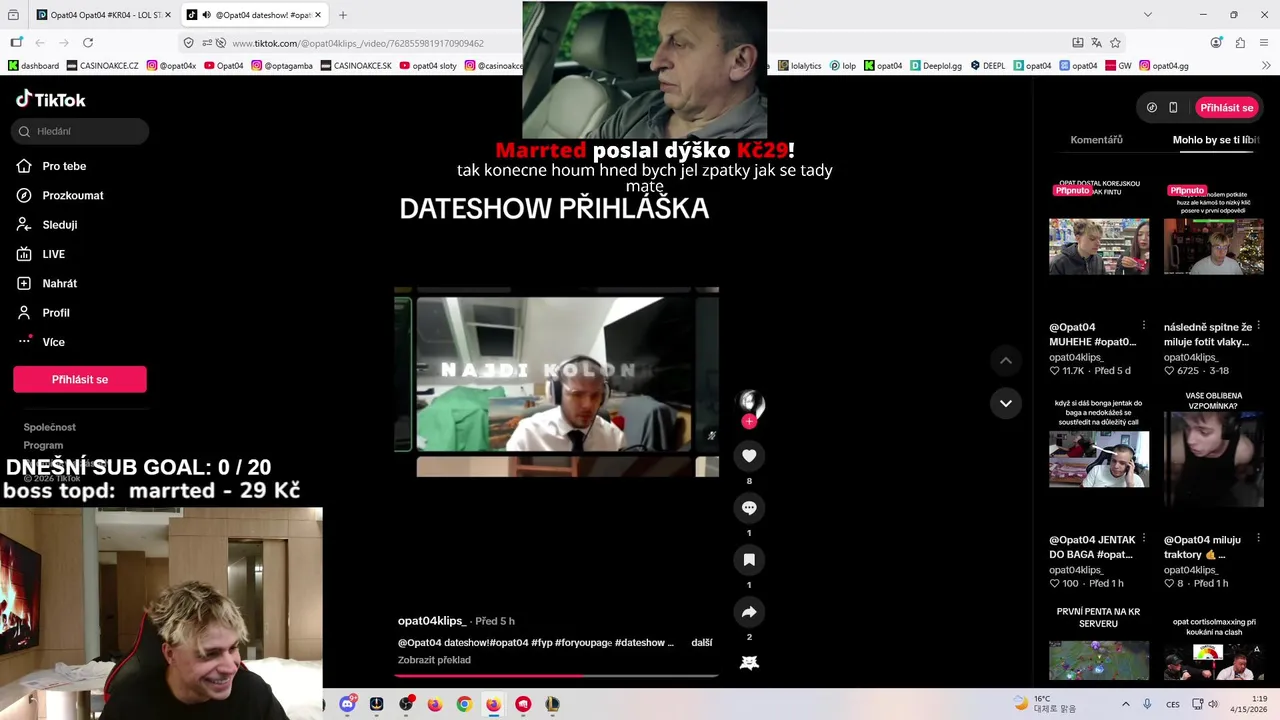Reload the page in browser toolbar
Image resolution: width=1280 pixels, height=720 pixels.
[x=88, y=43]
